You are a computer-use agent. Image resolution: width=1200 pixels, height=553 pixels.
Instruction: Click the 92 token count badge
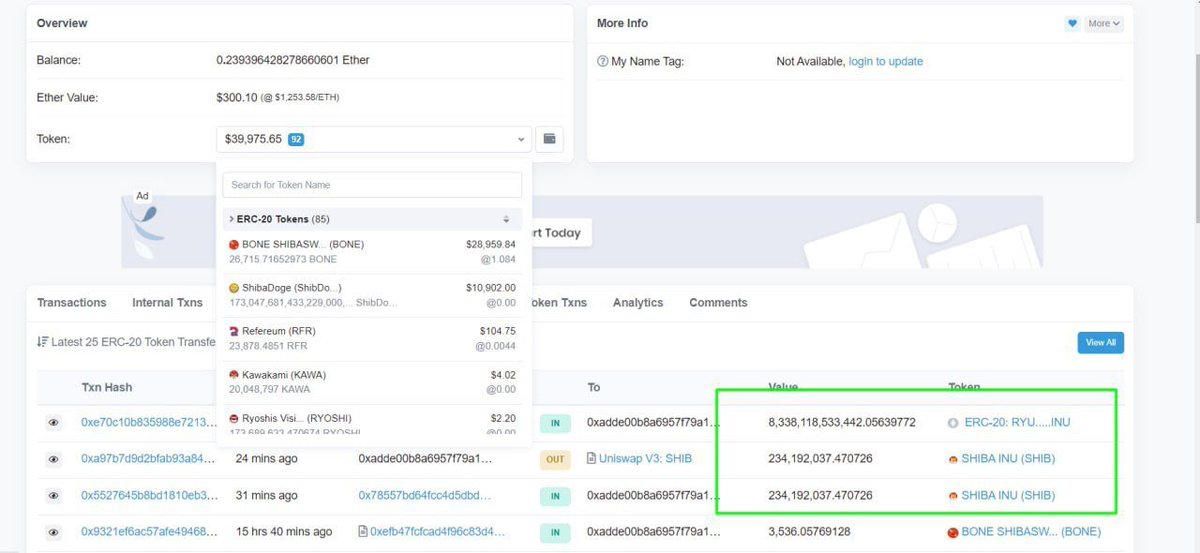tap(296, 140)
